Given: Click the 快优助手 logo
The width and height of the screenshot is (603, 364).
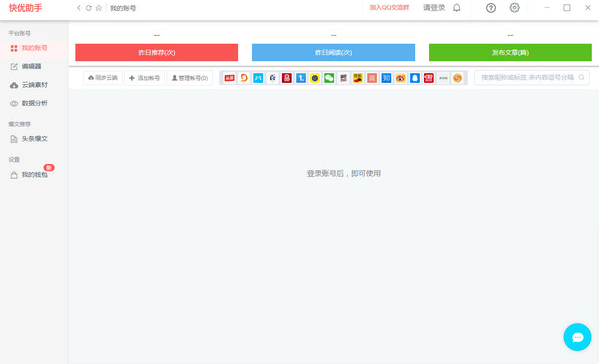Looking at the screenshot, I should click(x=25, y=8).
